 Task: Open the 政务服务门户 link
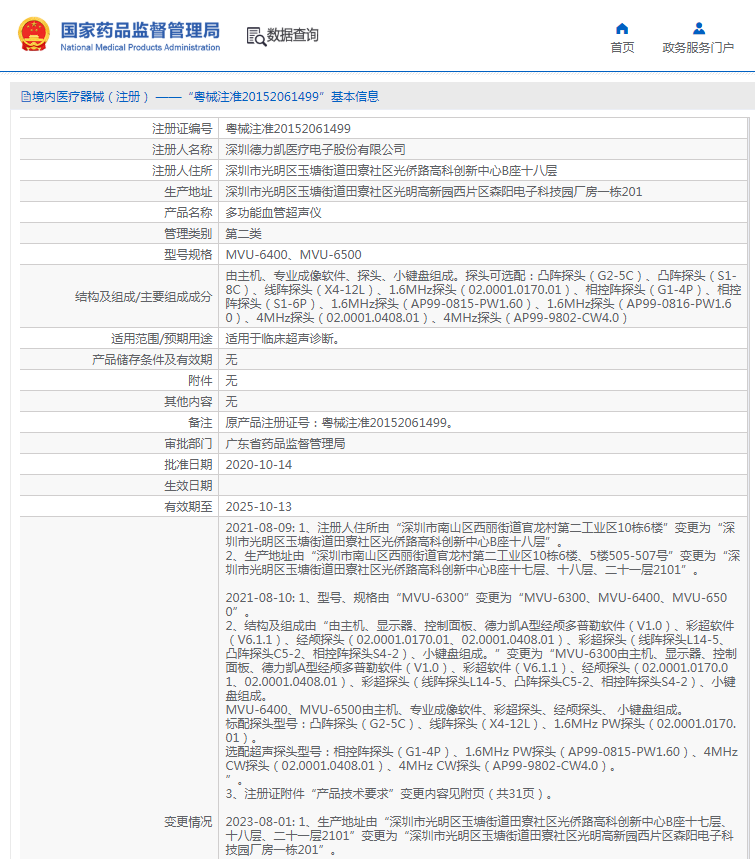click(x=698, y=48)
